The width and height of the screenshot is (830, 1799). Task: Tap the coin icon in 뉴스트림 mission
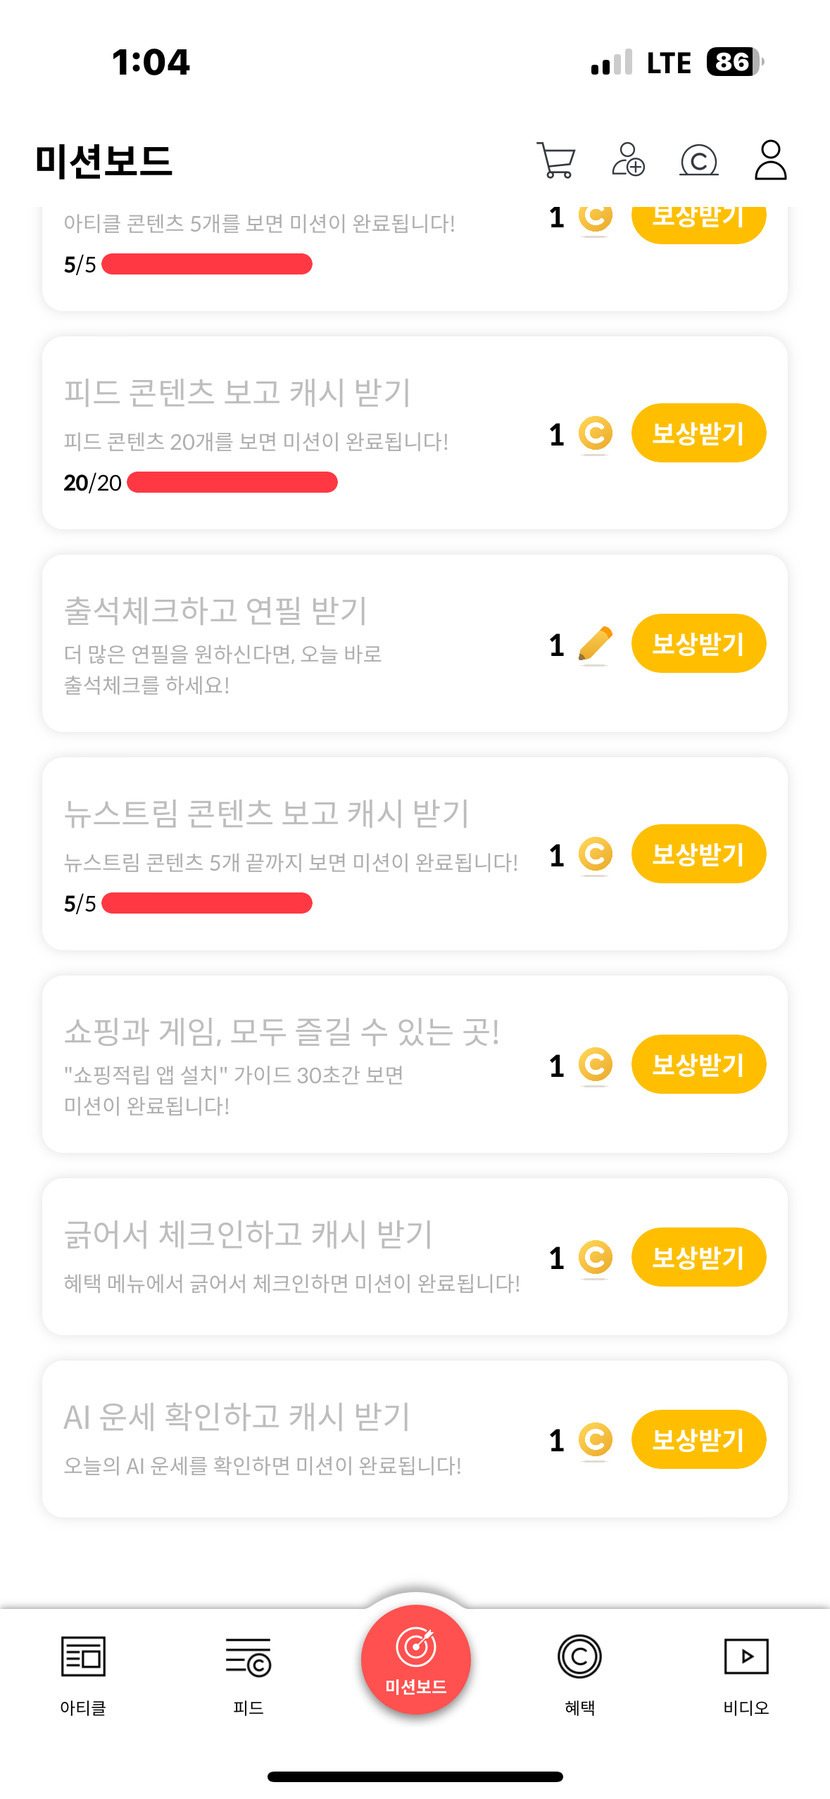tap(595, 855)
